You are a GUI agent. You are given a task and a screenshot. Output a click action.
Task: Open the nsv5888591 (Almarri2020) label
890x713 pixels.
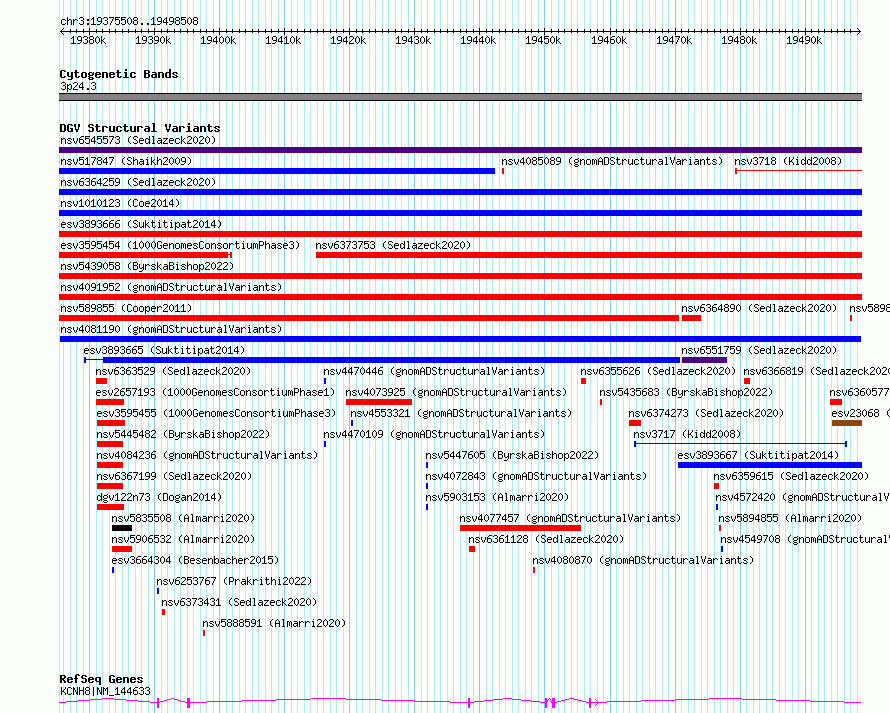(x=274, y=623)
